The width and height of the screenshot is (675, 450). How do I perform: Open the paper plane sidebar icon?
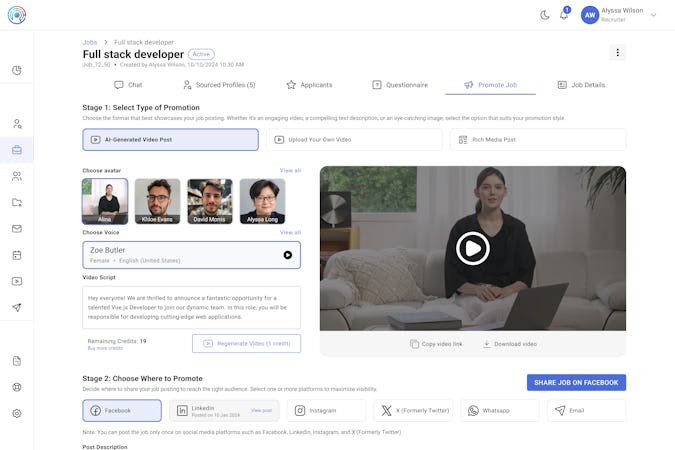tap(17, 307)
